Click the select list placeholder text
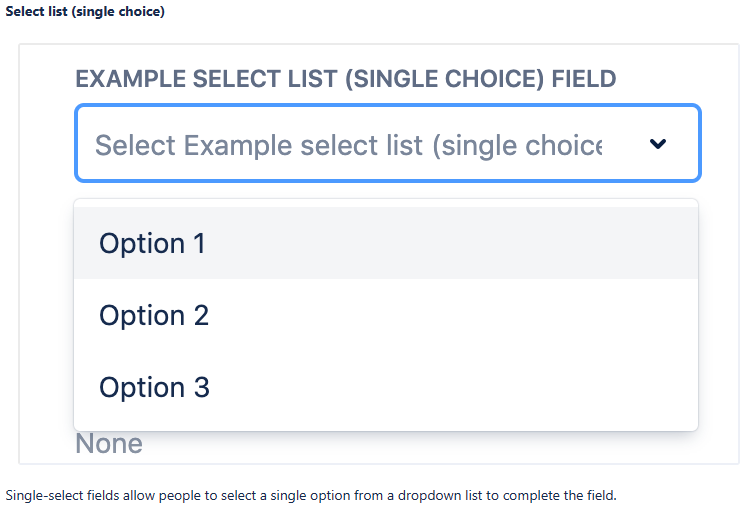This screenshot has width=749, height=514. 348,145
